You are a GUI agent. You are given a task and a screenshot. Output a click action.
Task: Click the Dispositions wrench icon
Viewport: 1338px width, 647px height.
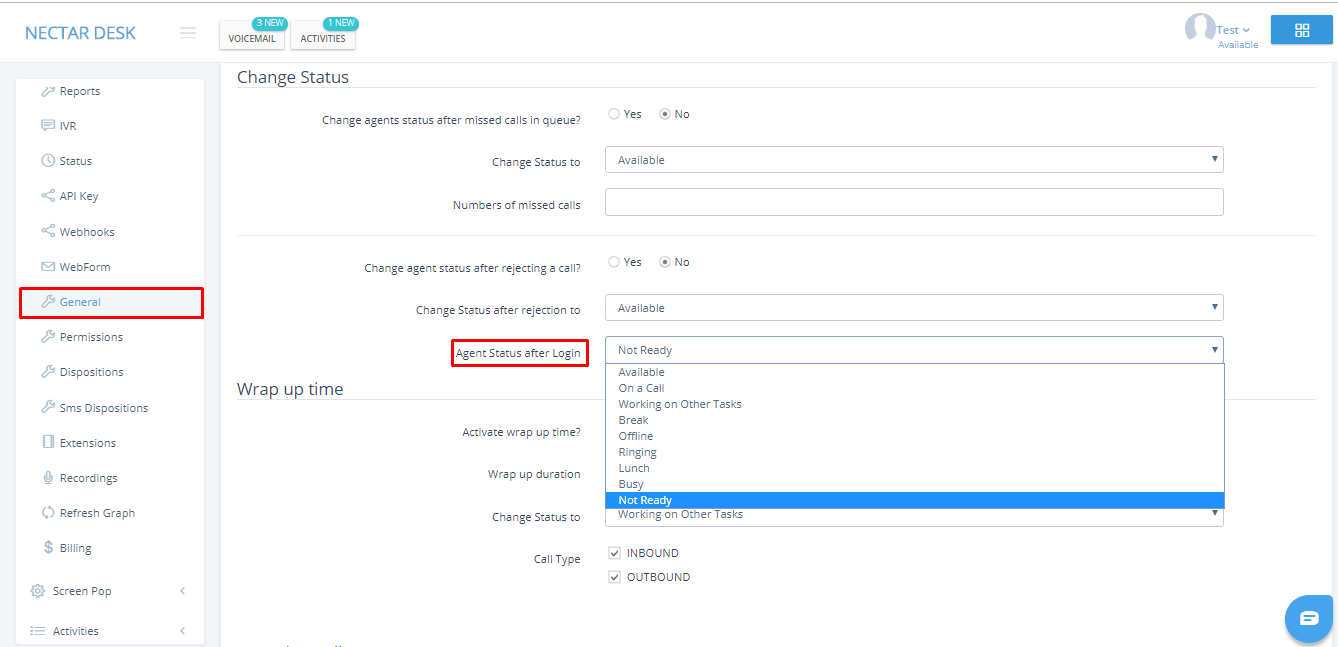(x=48, y=372)
